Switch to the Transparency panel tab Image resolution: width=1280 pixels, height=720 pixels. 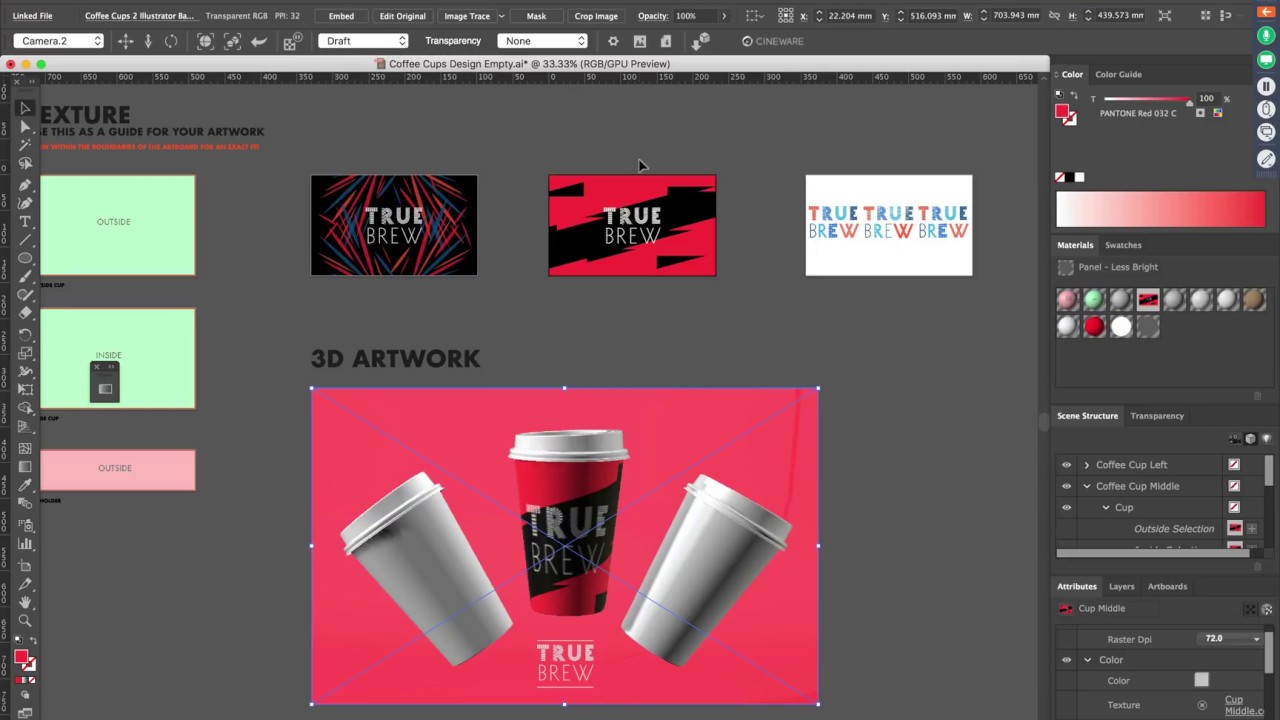(x=1157, y=416)
